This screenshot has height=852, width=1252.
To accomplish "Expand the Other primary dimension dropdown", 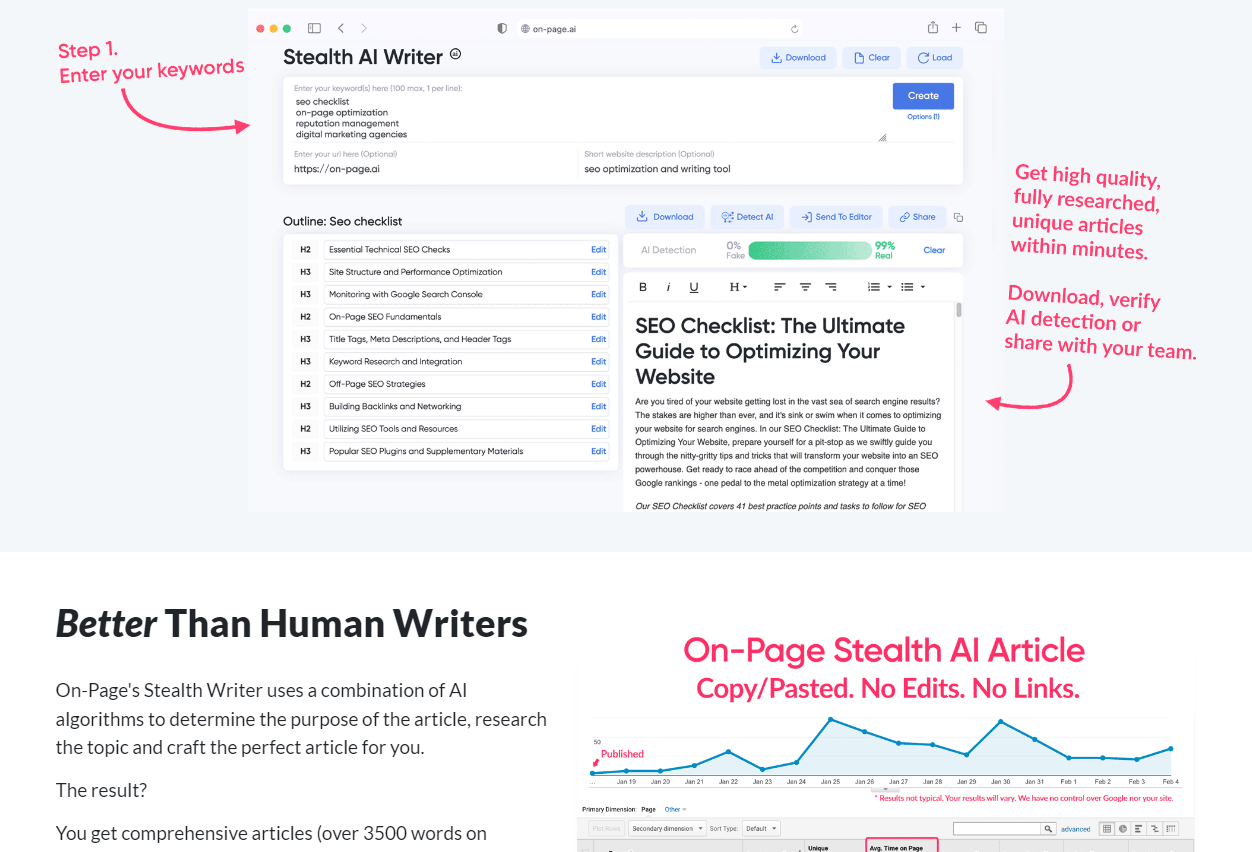I will [x=676, y=809].
